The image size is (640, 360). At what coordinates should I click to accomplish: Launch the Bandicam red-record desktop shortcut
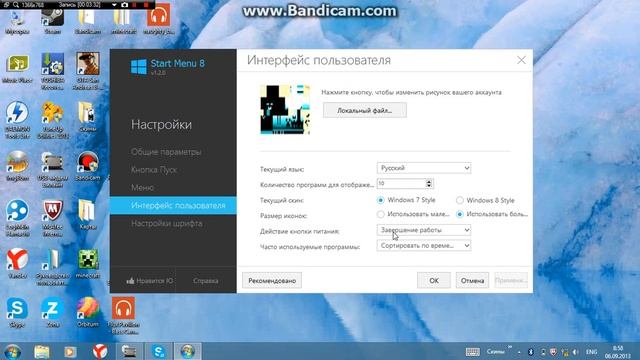tap(88, 165)
